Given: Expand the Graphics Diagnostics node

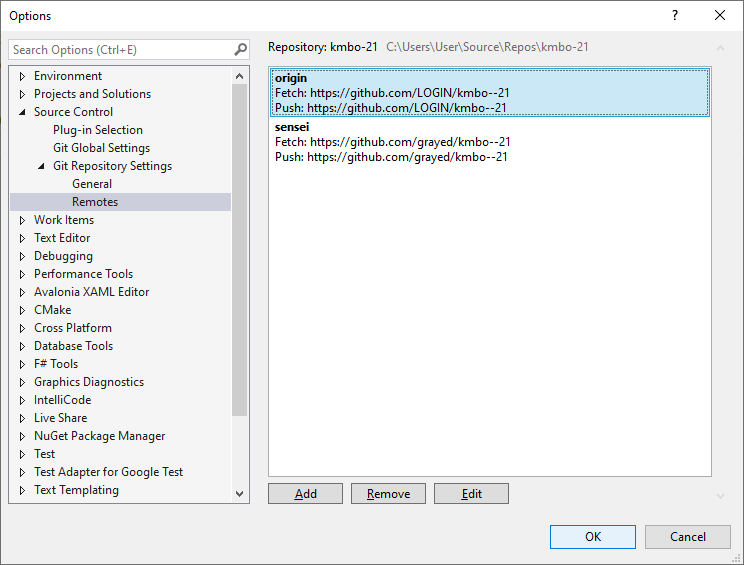Looking at the screenshot, I should pos(22,382).
